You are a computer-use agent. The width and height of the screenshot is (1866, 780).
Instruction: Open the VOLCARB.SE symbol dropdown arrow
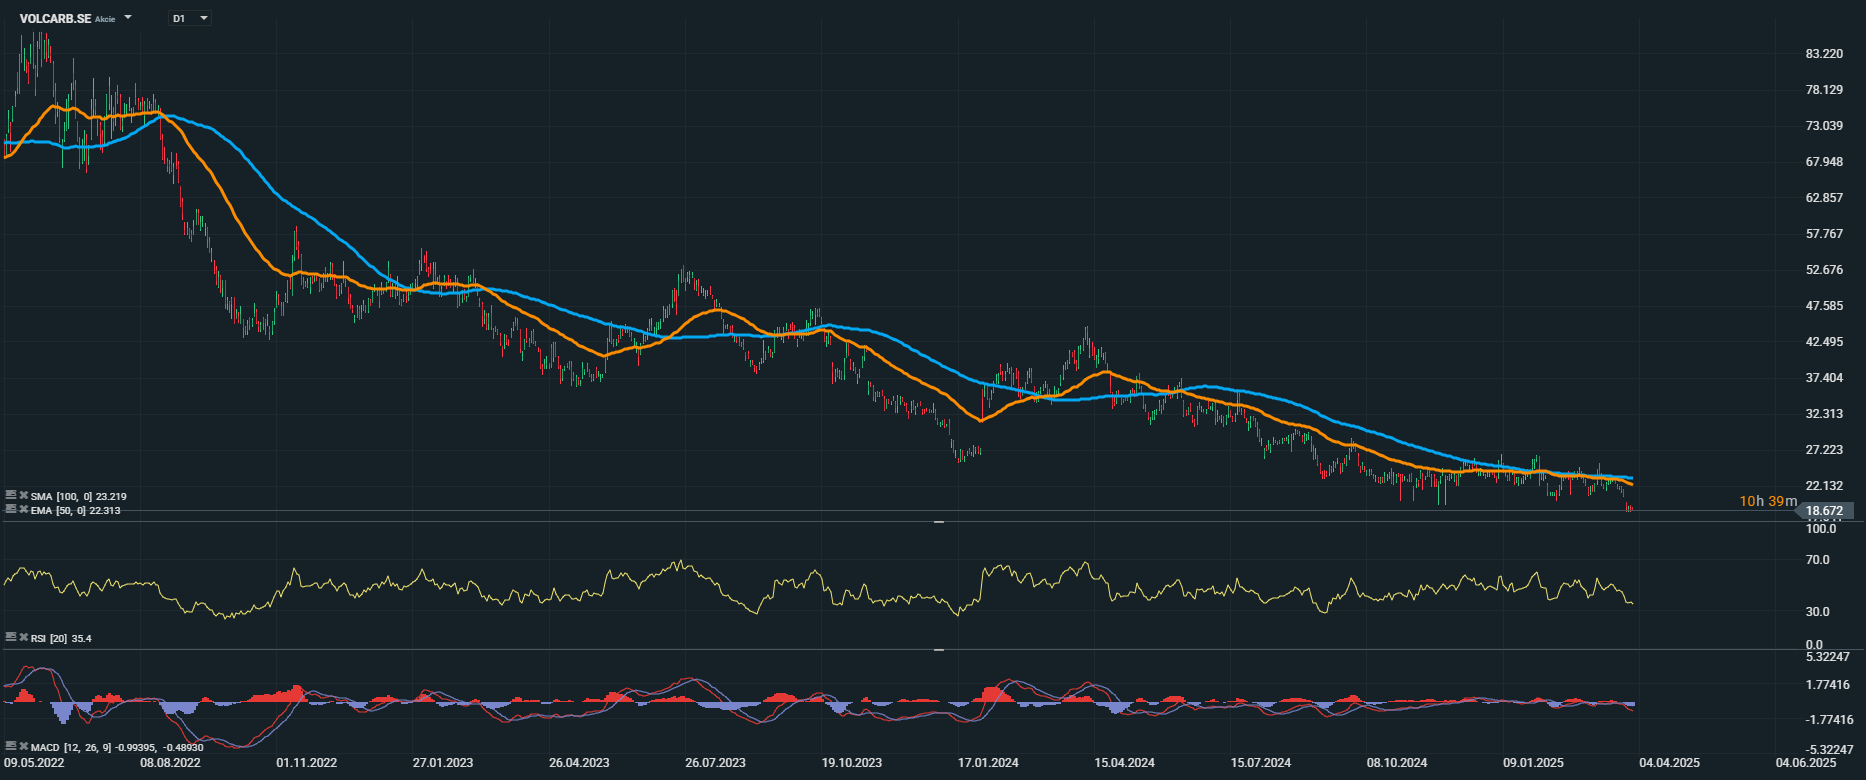(x=128, y=18)
